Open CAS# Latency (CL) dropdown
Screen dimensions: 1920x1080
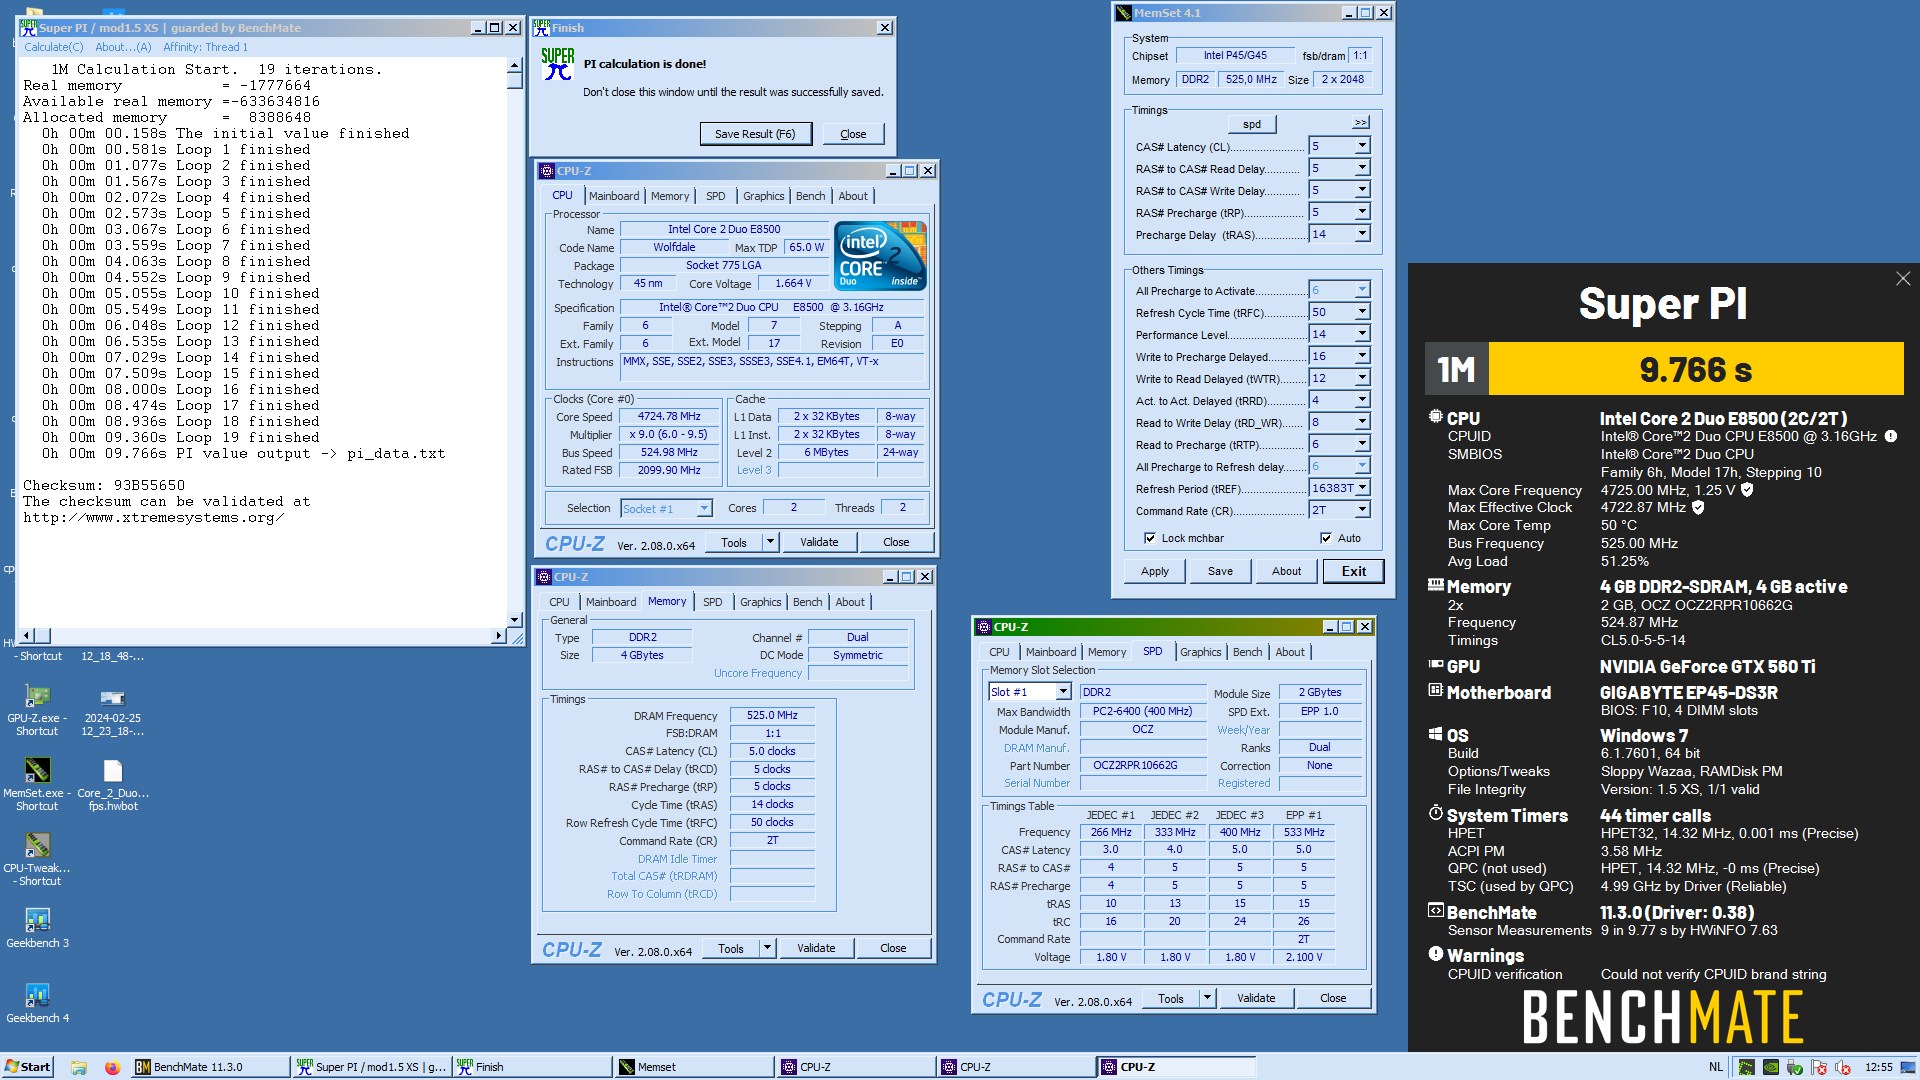(x=1361, y=146)
